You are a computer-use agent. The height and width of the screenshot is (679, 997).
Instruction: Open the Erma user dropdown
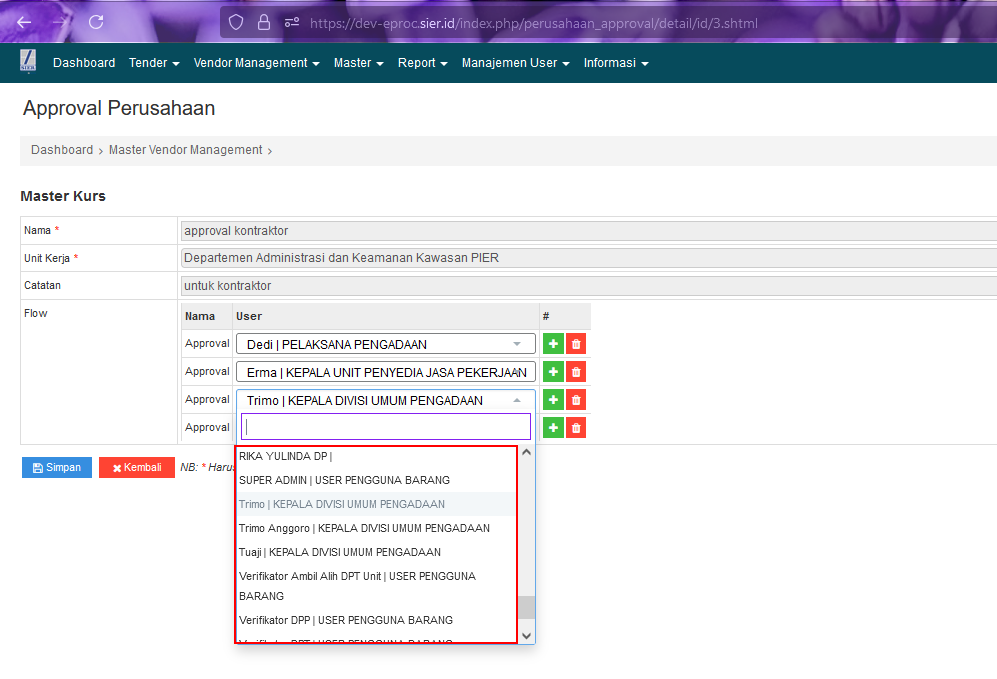pos(385,372)
